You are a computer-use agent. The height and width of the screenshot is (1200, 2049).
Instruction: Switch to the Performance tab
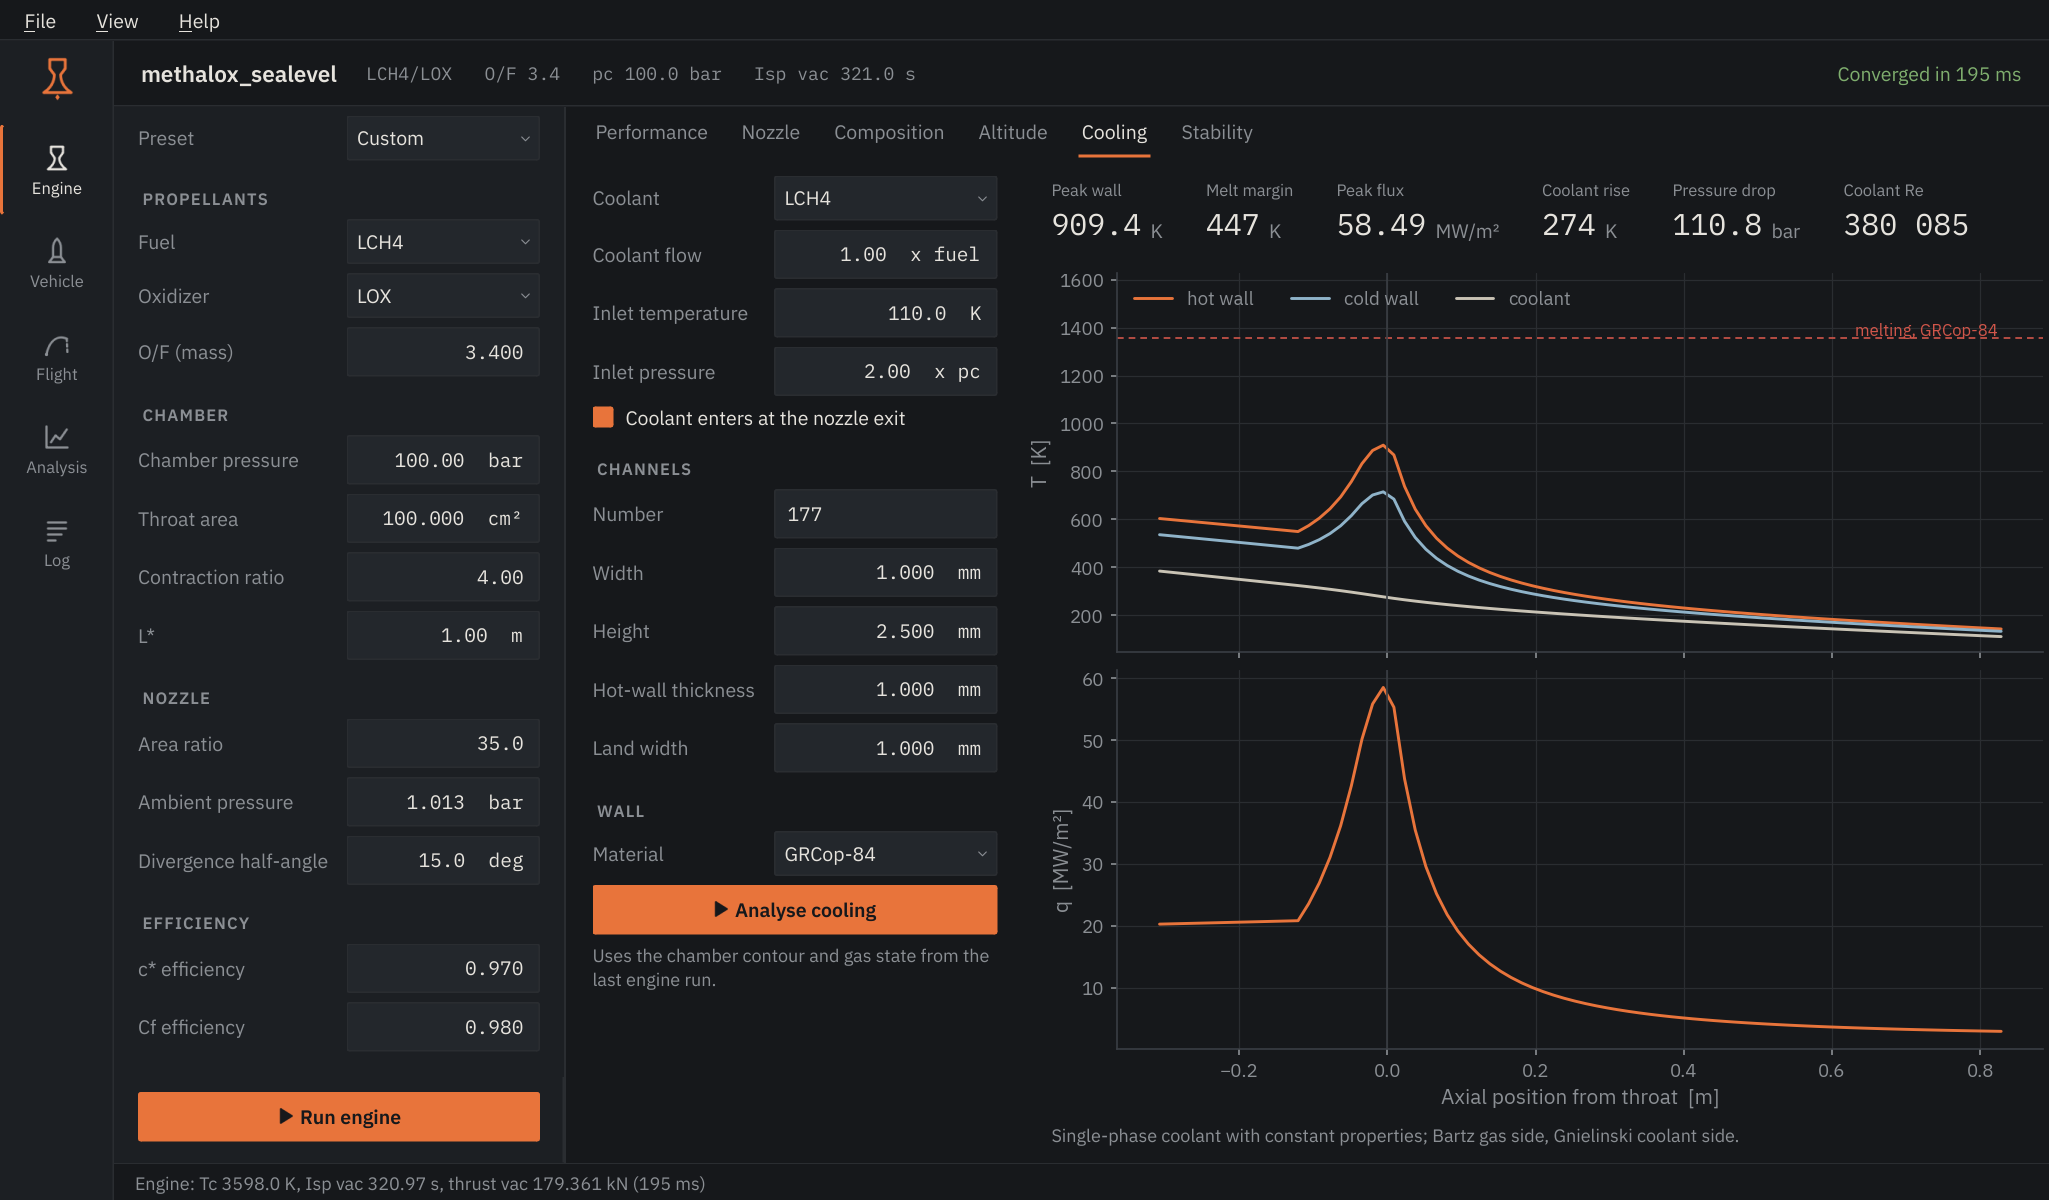point(651,132)
